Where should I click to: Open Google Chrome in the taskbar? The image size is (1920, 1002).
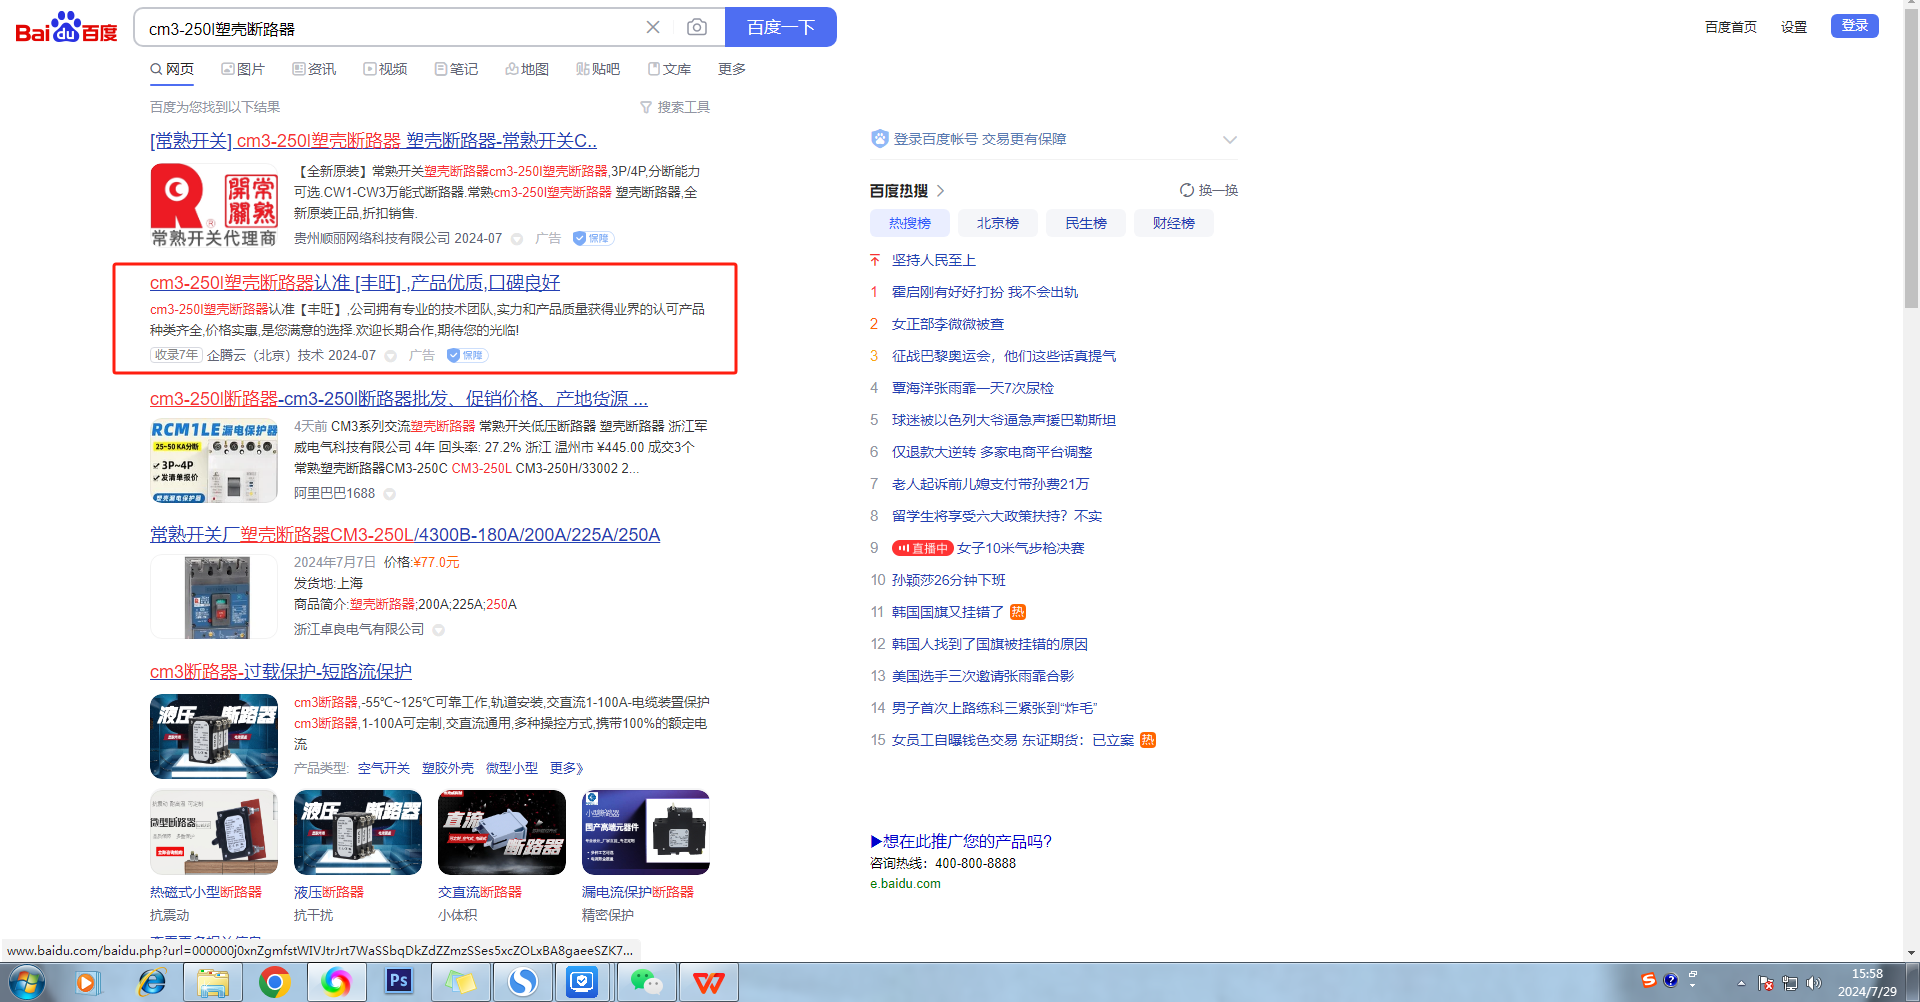[274, 982]
